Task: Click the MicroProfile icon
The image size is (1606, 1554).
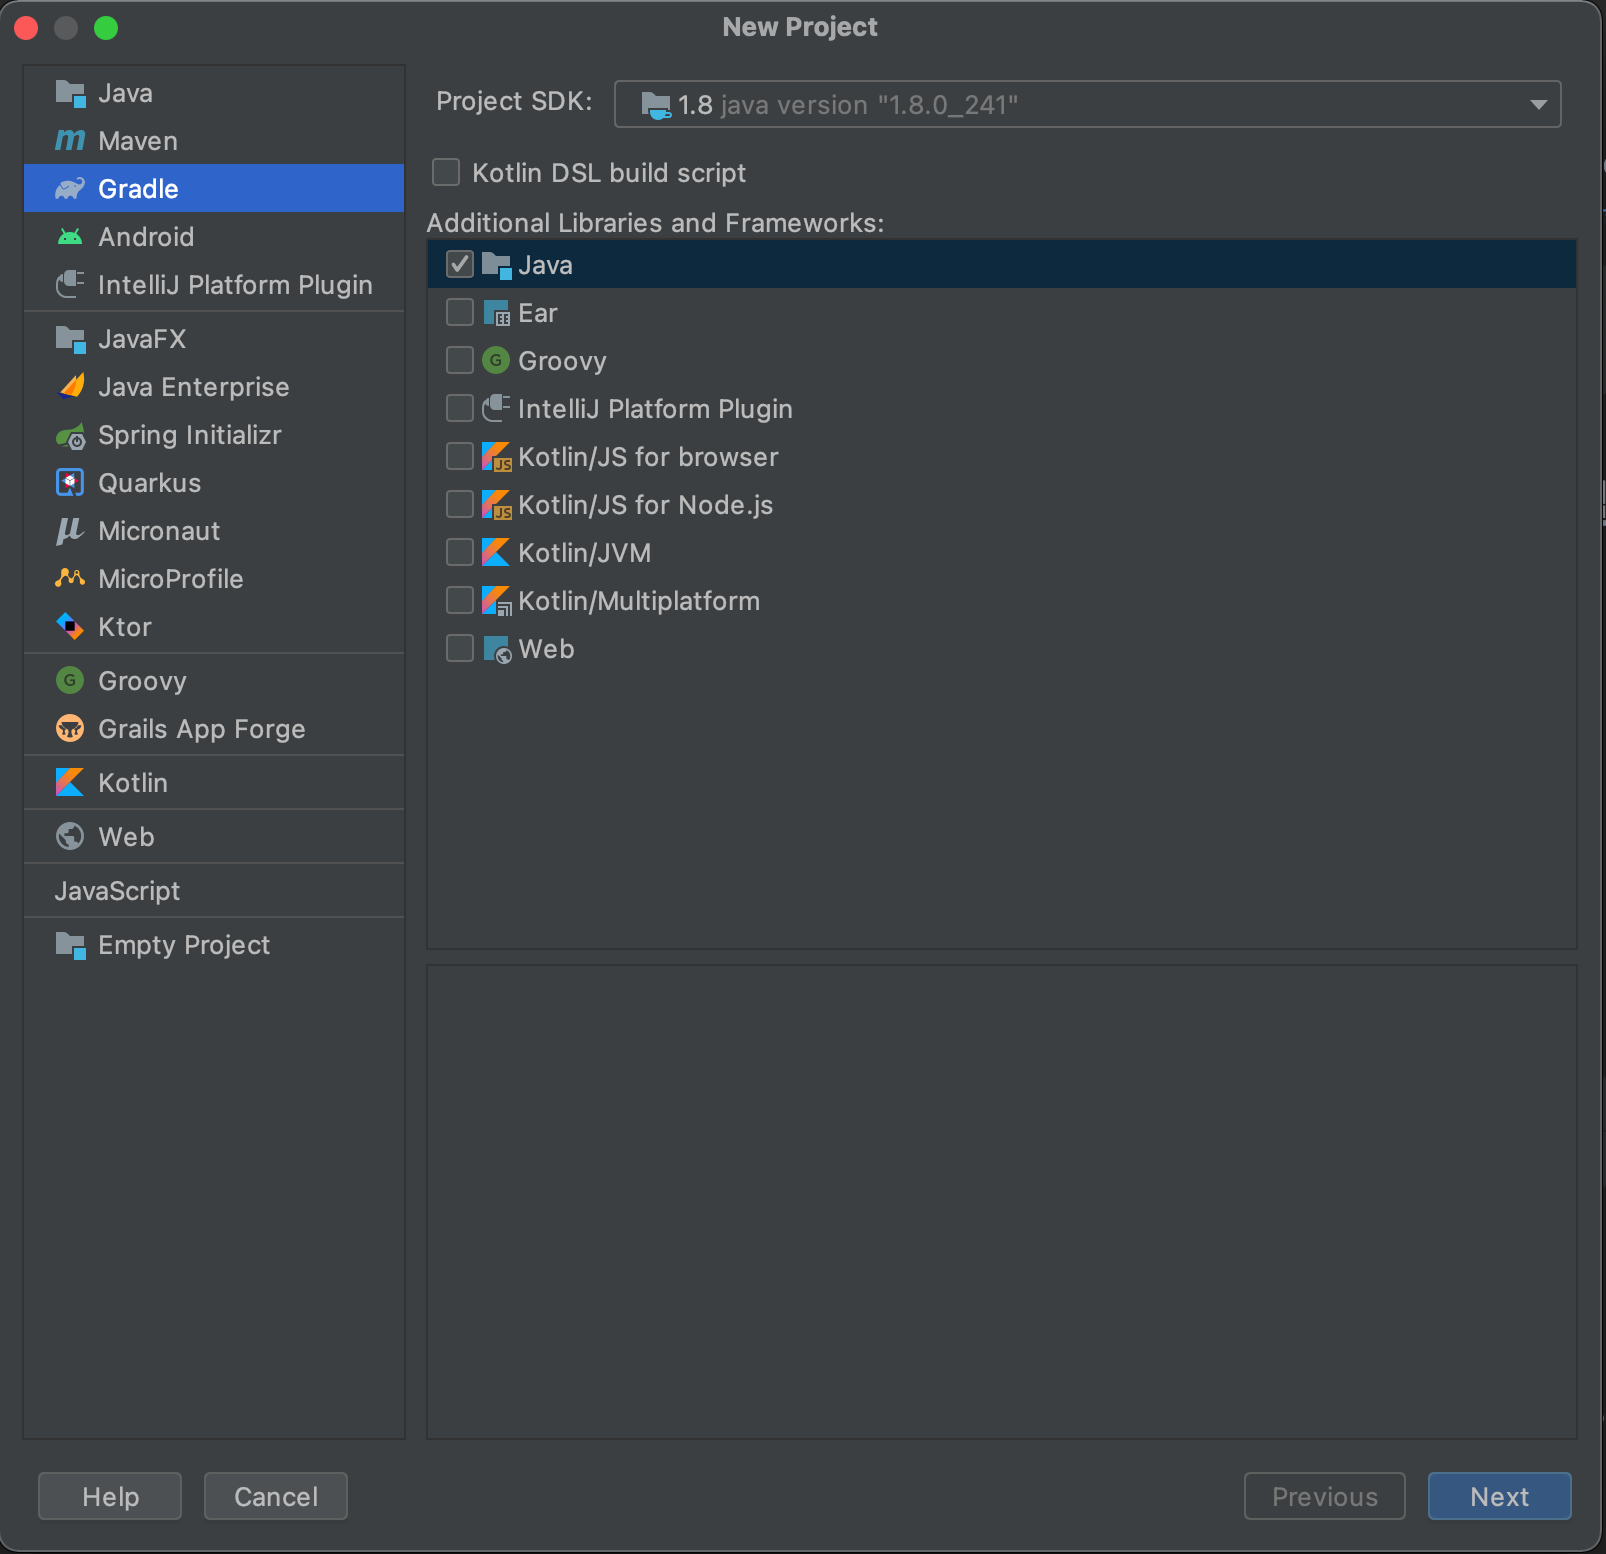Action: [70, 579]
